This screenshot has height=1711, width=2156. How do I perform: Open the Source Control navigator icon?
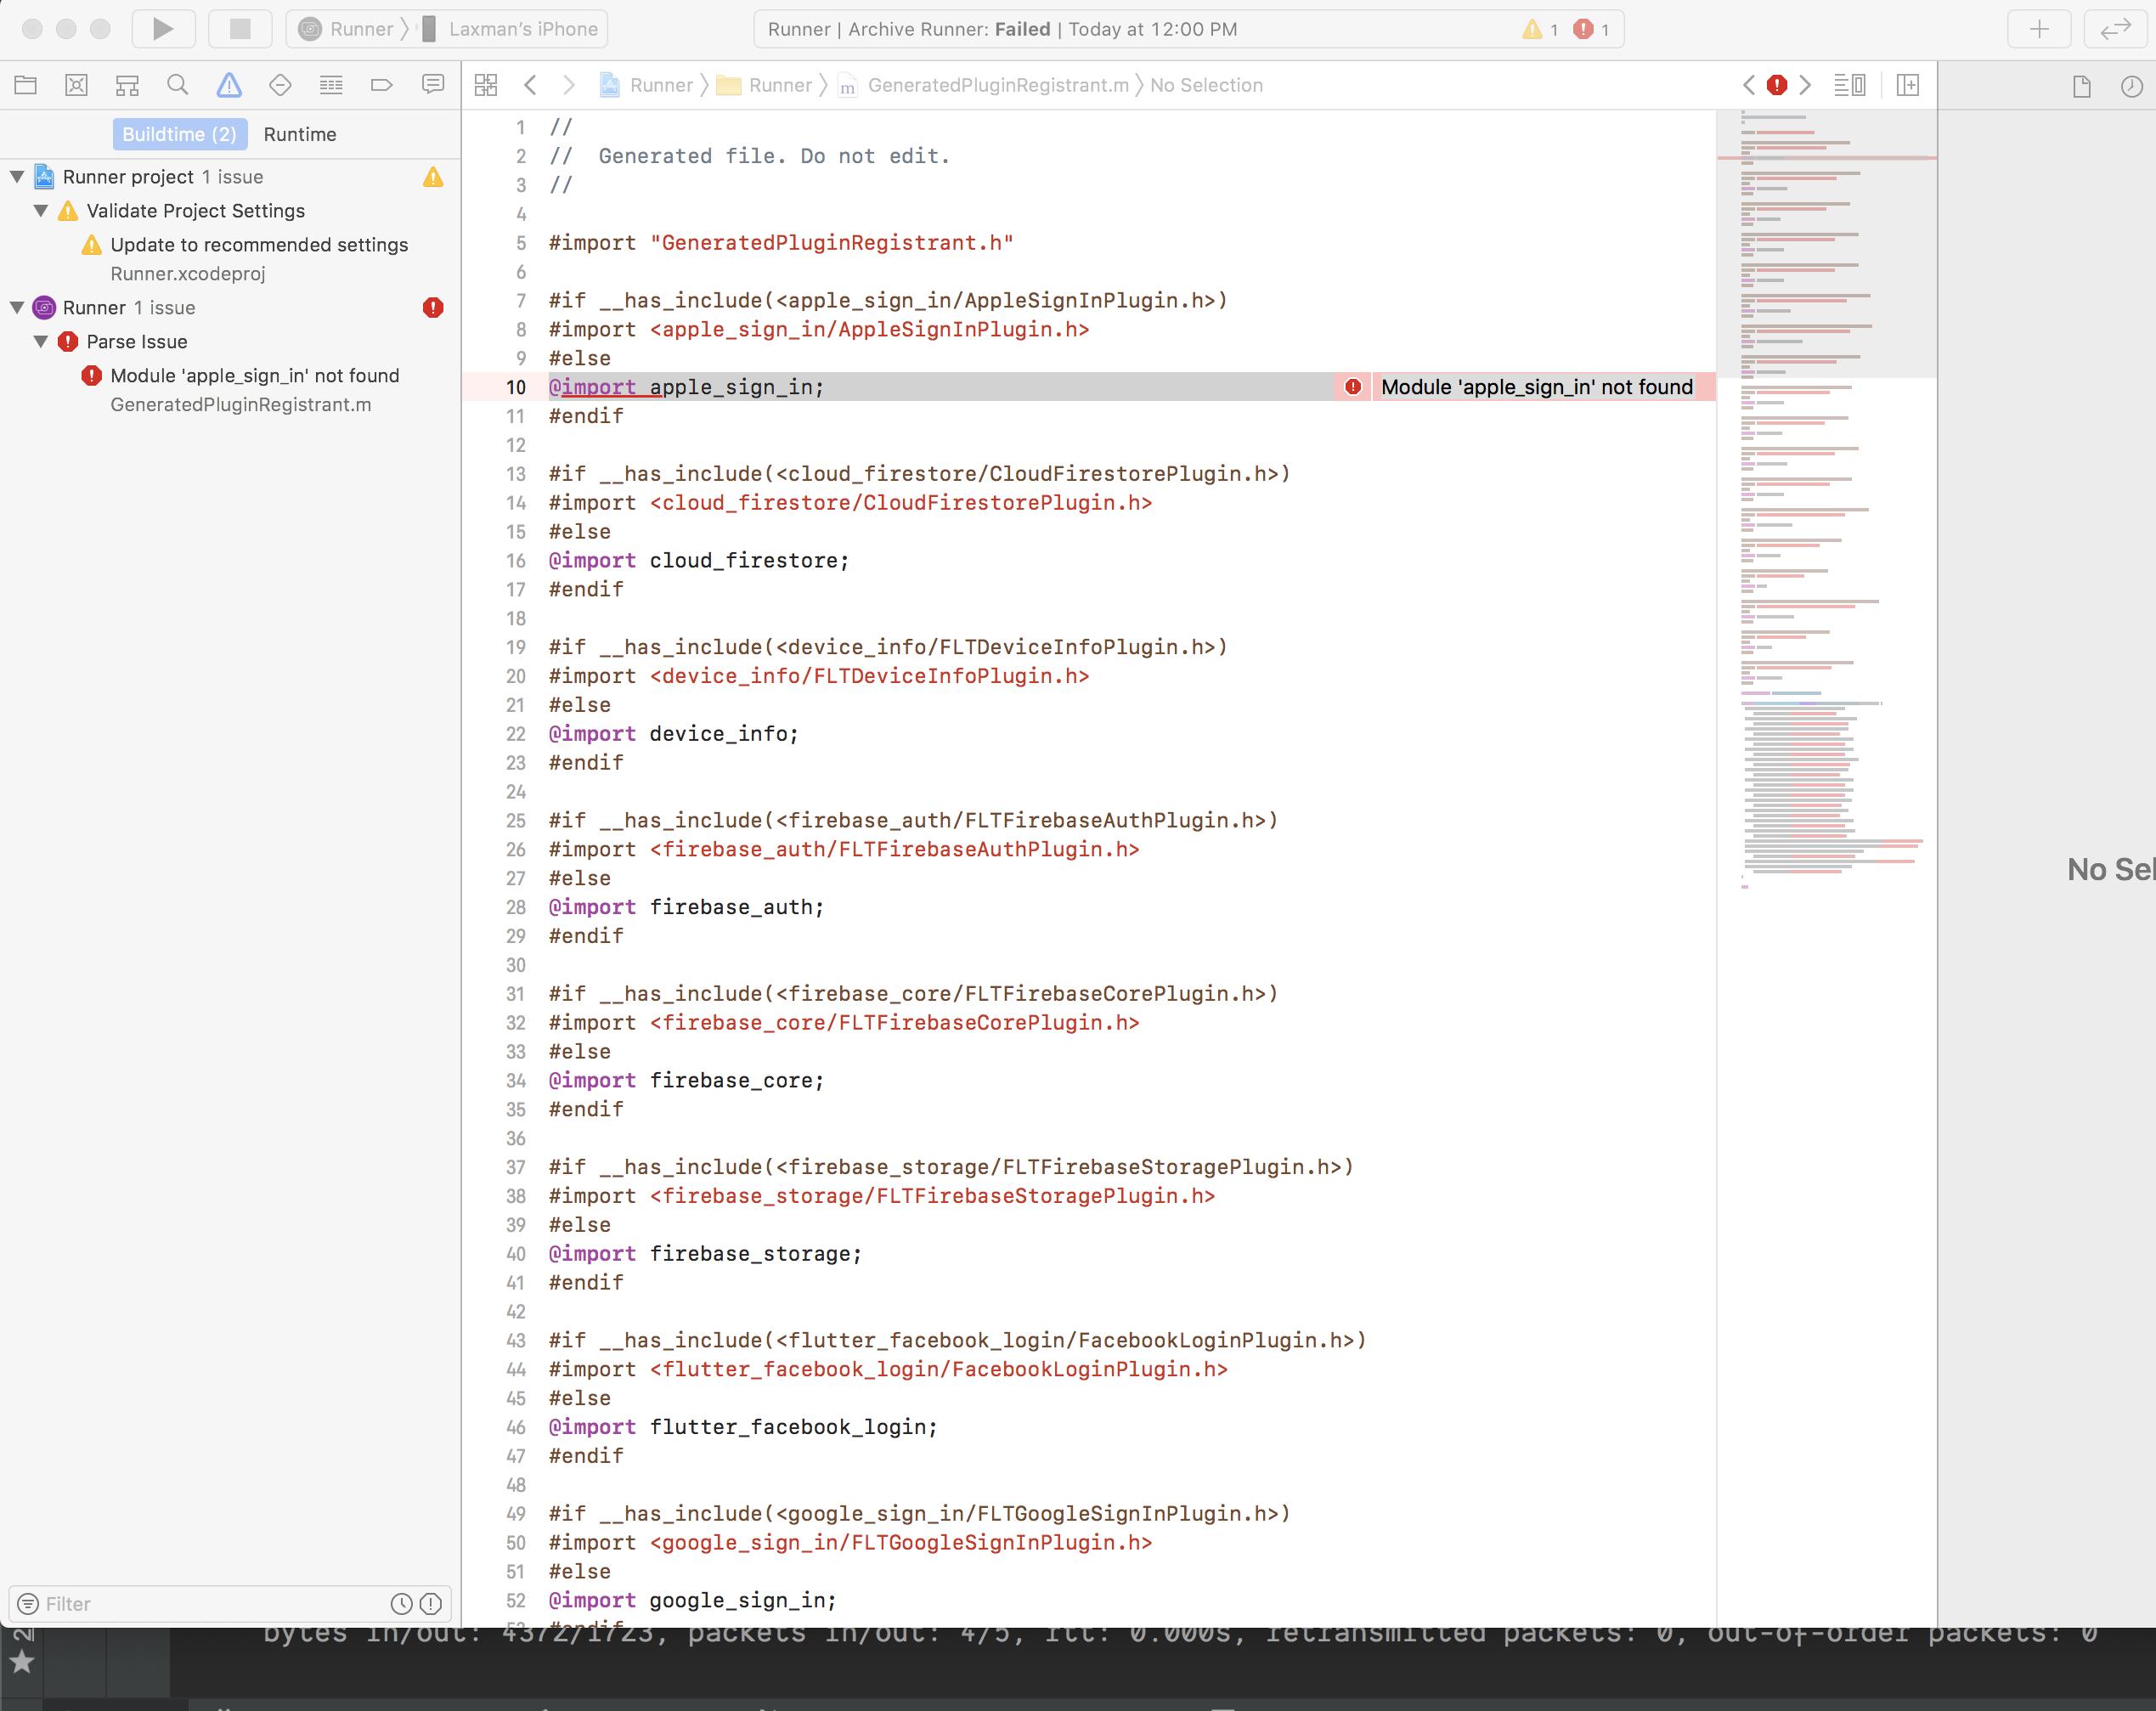pyautogui.click(x=76, y=85)
